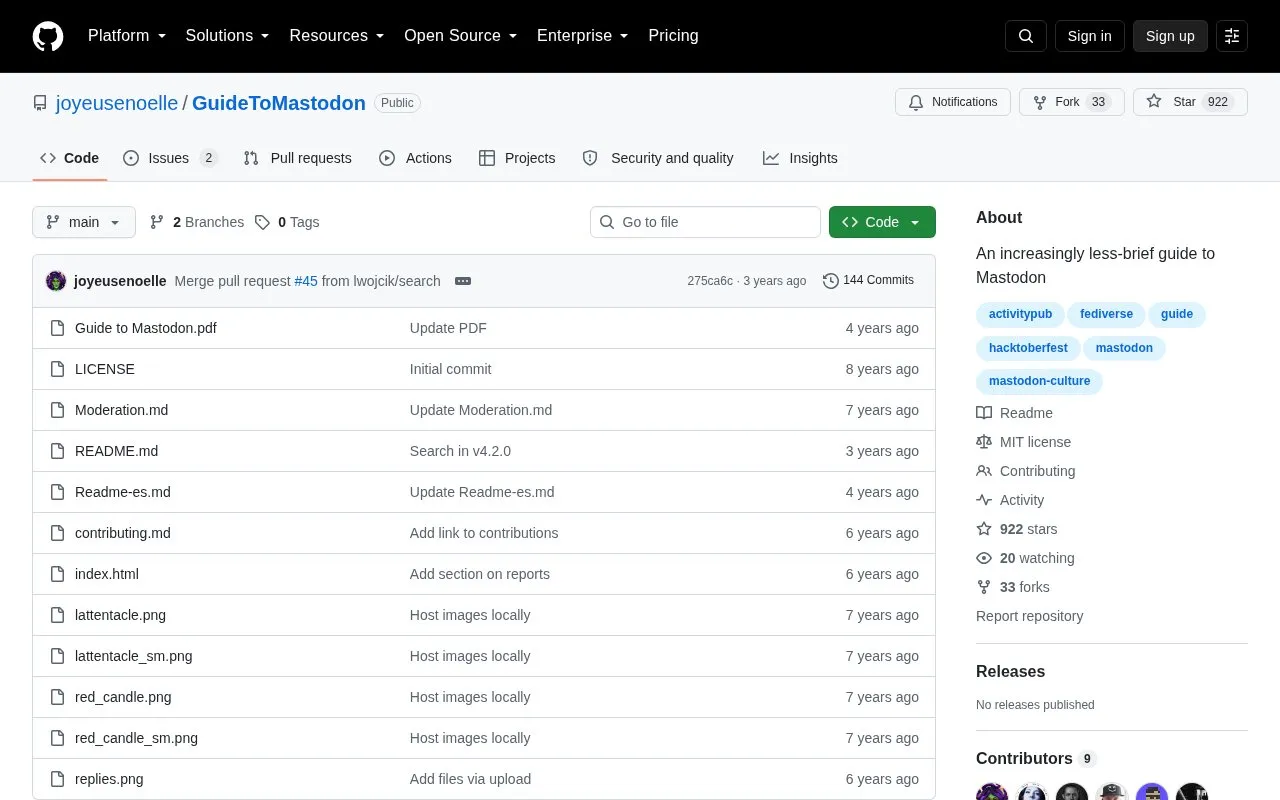Viewport: 1280px width, 800px height.
Task: Open the Enterprise dropdown
Action: click(x=583, y=36)
